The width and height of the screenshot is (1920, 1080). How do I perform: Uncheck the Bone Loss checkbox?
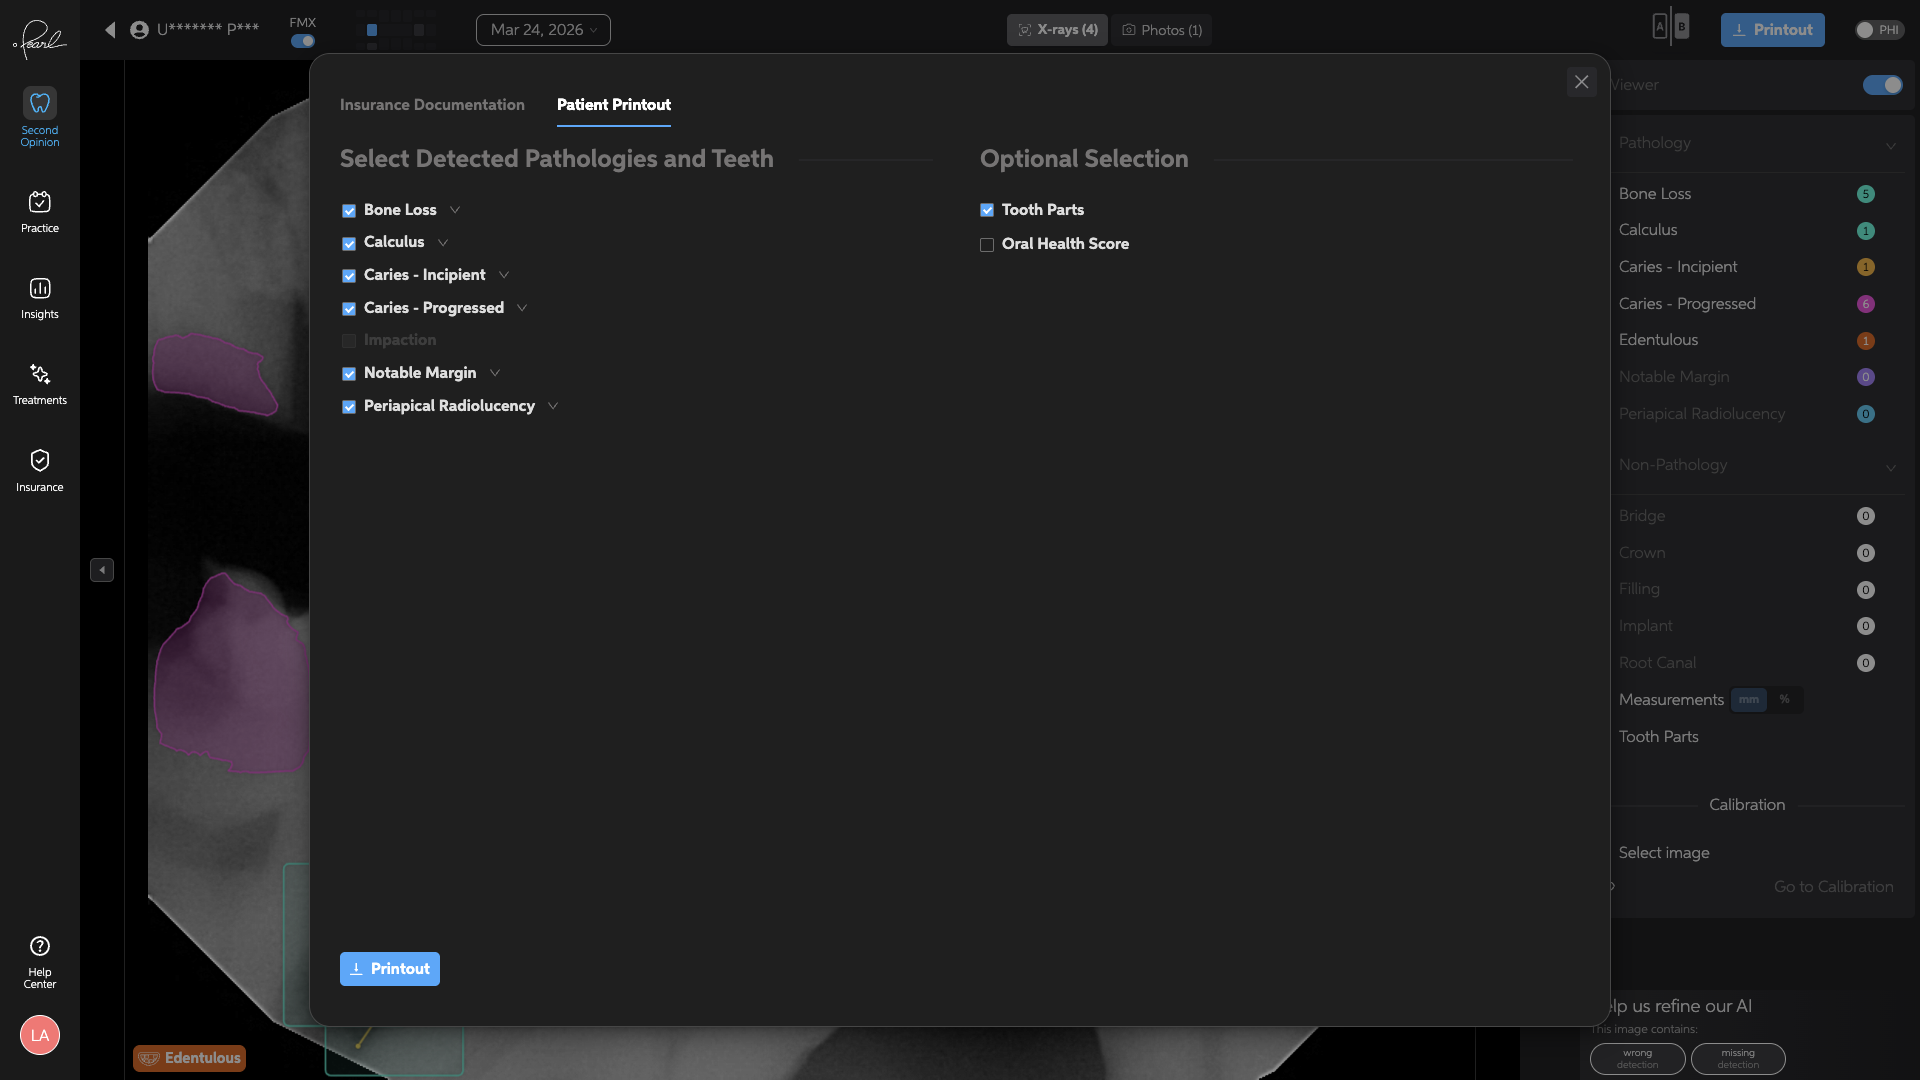[x=349, y=211]
